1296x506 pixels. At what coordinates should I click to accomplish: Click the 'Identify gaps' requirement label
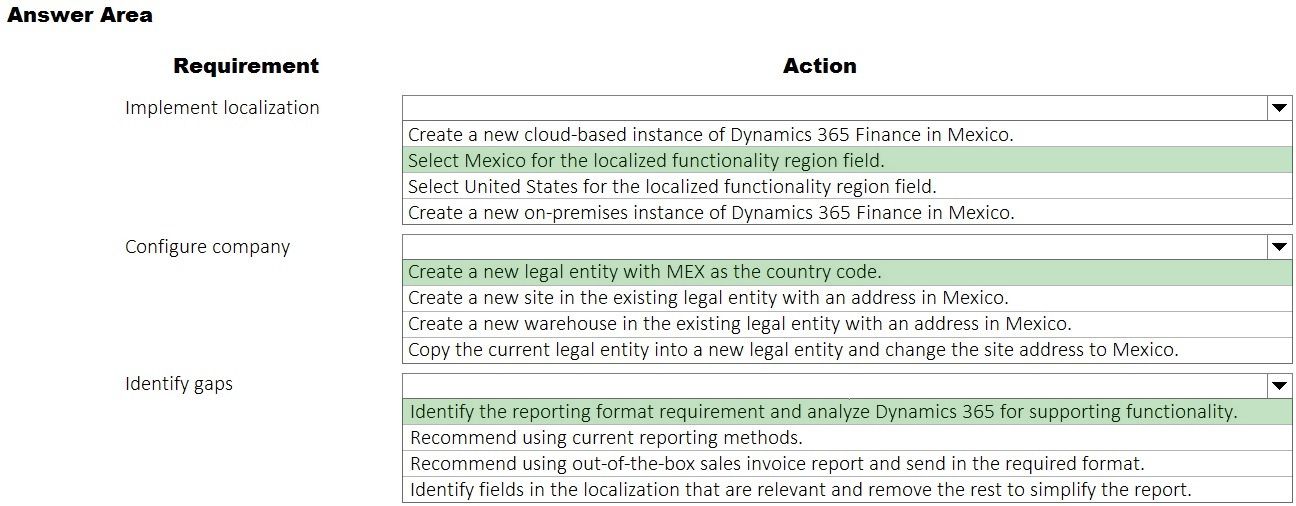click(179, 384)
